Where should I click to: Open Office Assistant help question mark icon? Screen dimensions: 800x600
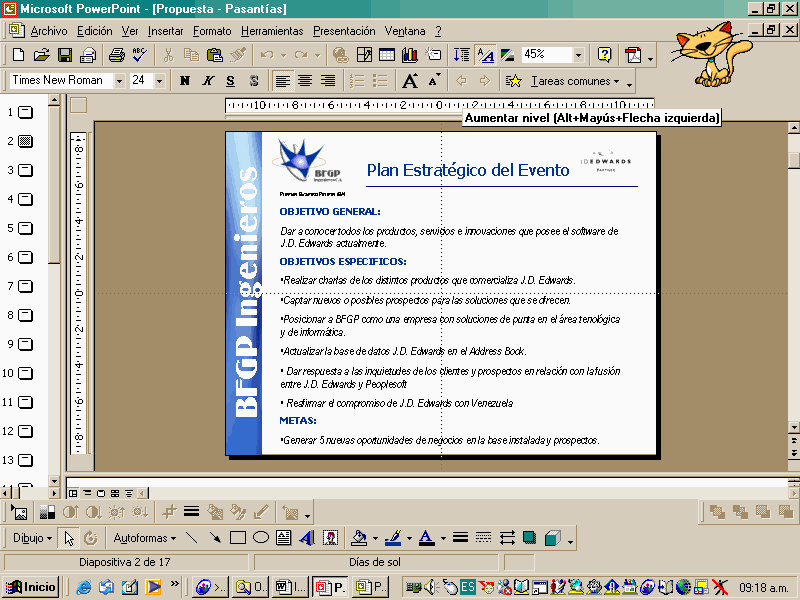[x=604, y=55]
